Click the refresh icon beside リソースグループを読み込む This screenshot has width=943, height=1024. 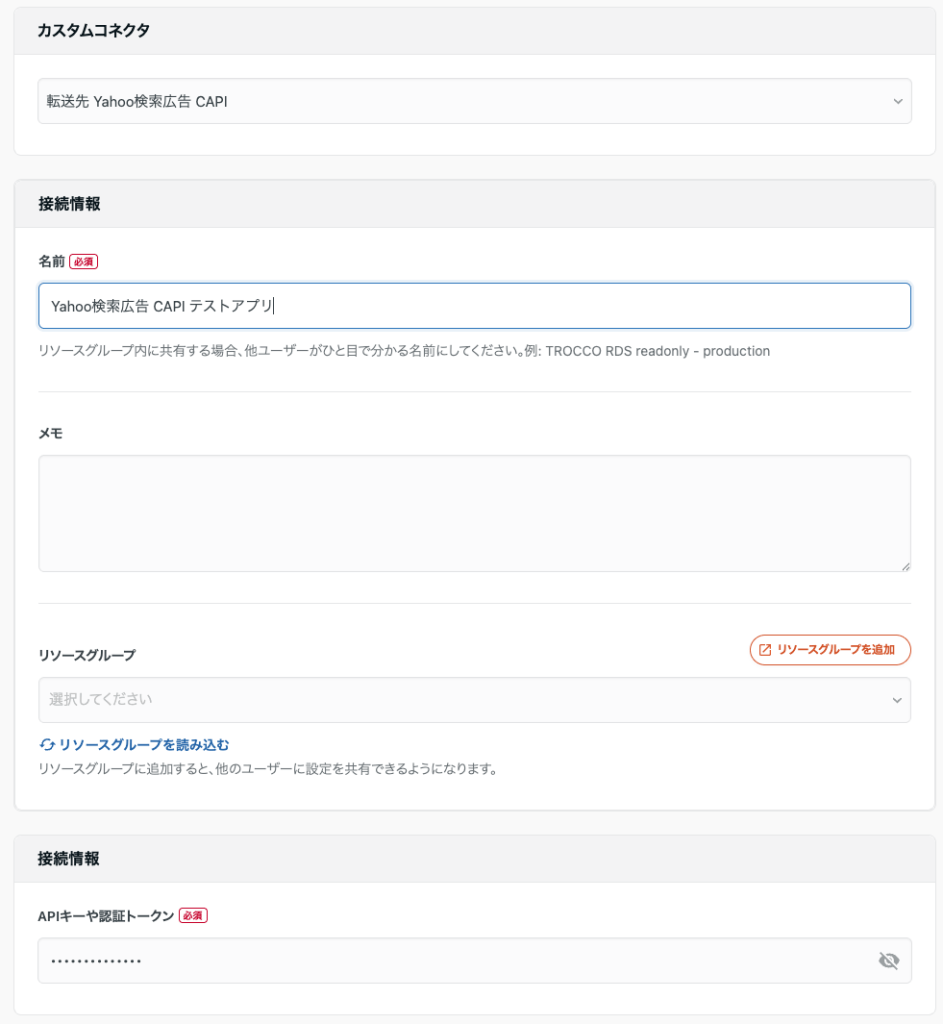(x=47, y=745)
